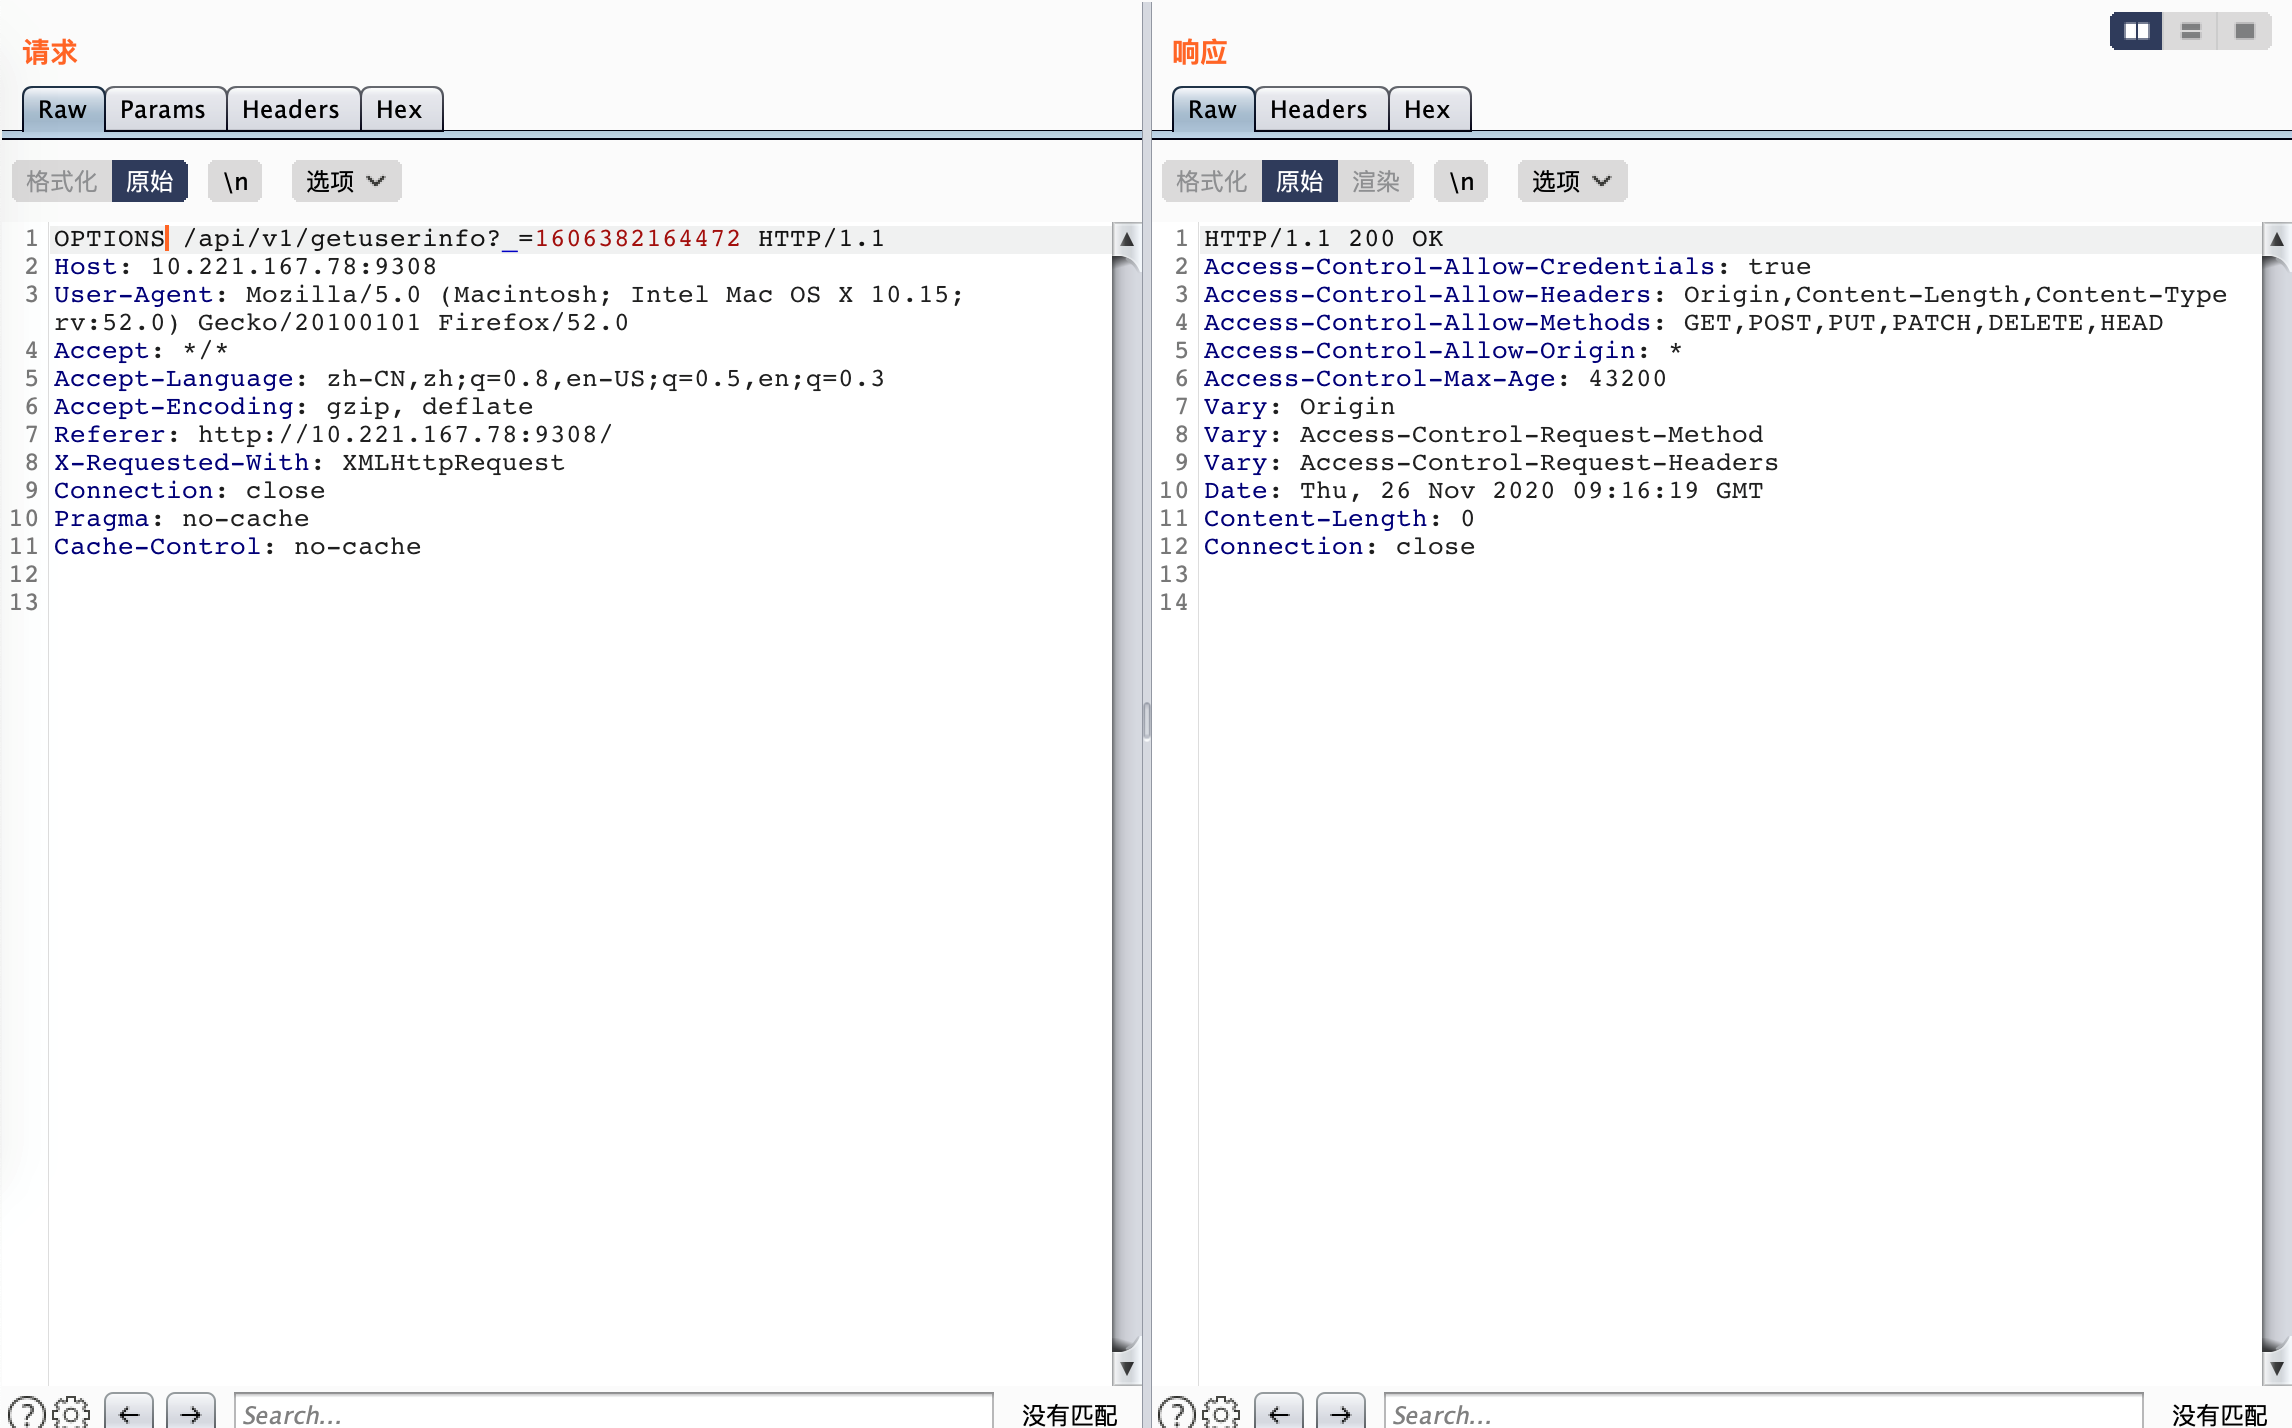Viewport: 2292px width, 1428px height.
Task: Toggle request \n non-printable characters button
Action: pyautogui.click(x=235, y=181)
